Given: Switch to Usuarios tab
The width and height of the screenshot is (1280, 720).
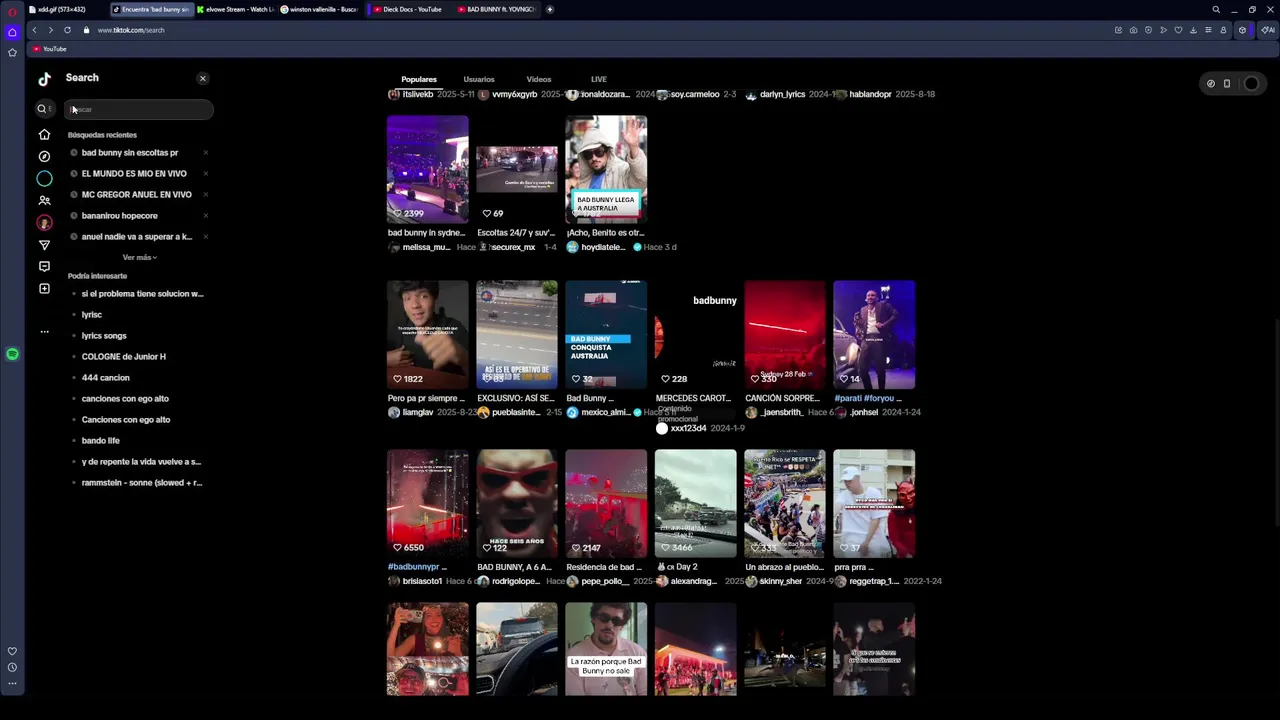Looking at the screenshot, I should pyautogui.click(x=479, y=79).
